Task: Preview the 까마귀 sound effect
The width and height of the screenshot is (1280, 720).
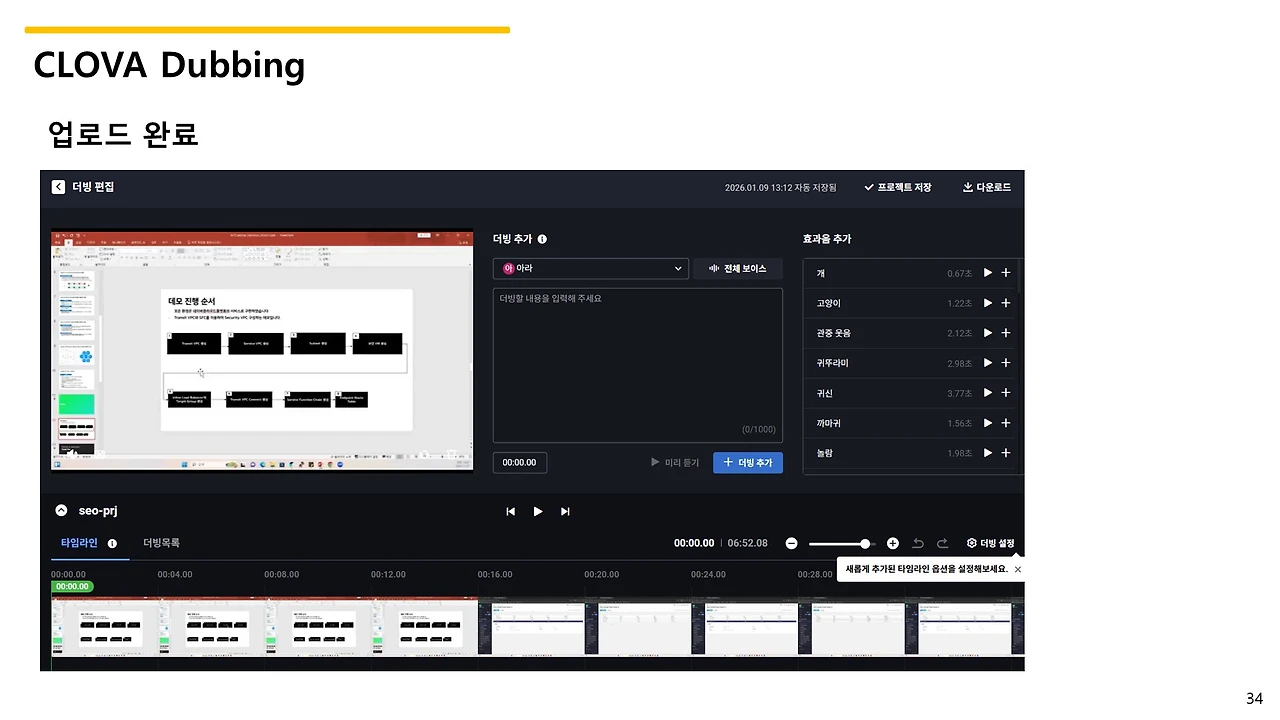Action: point(988,423)
